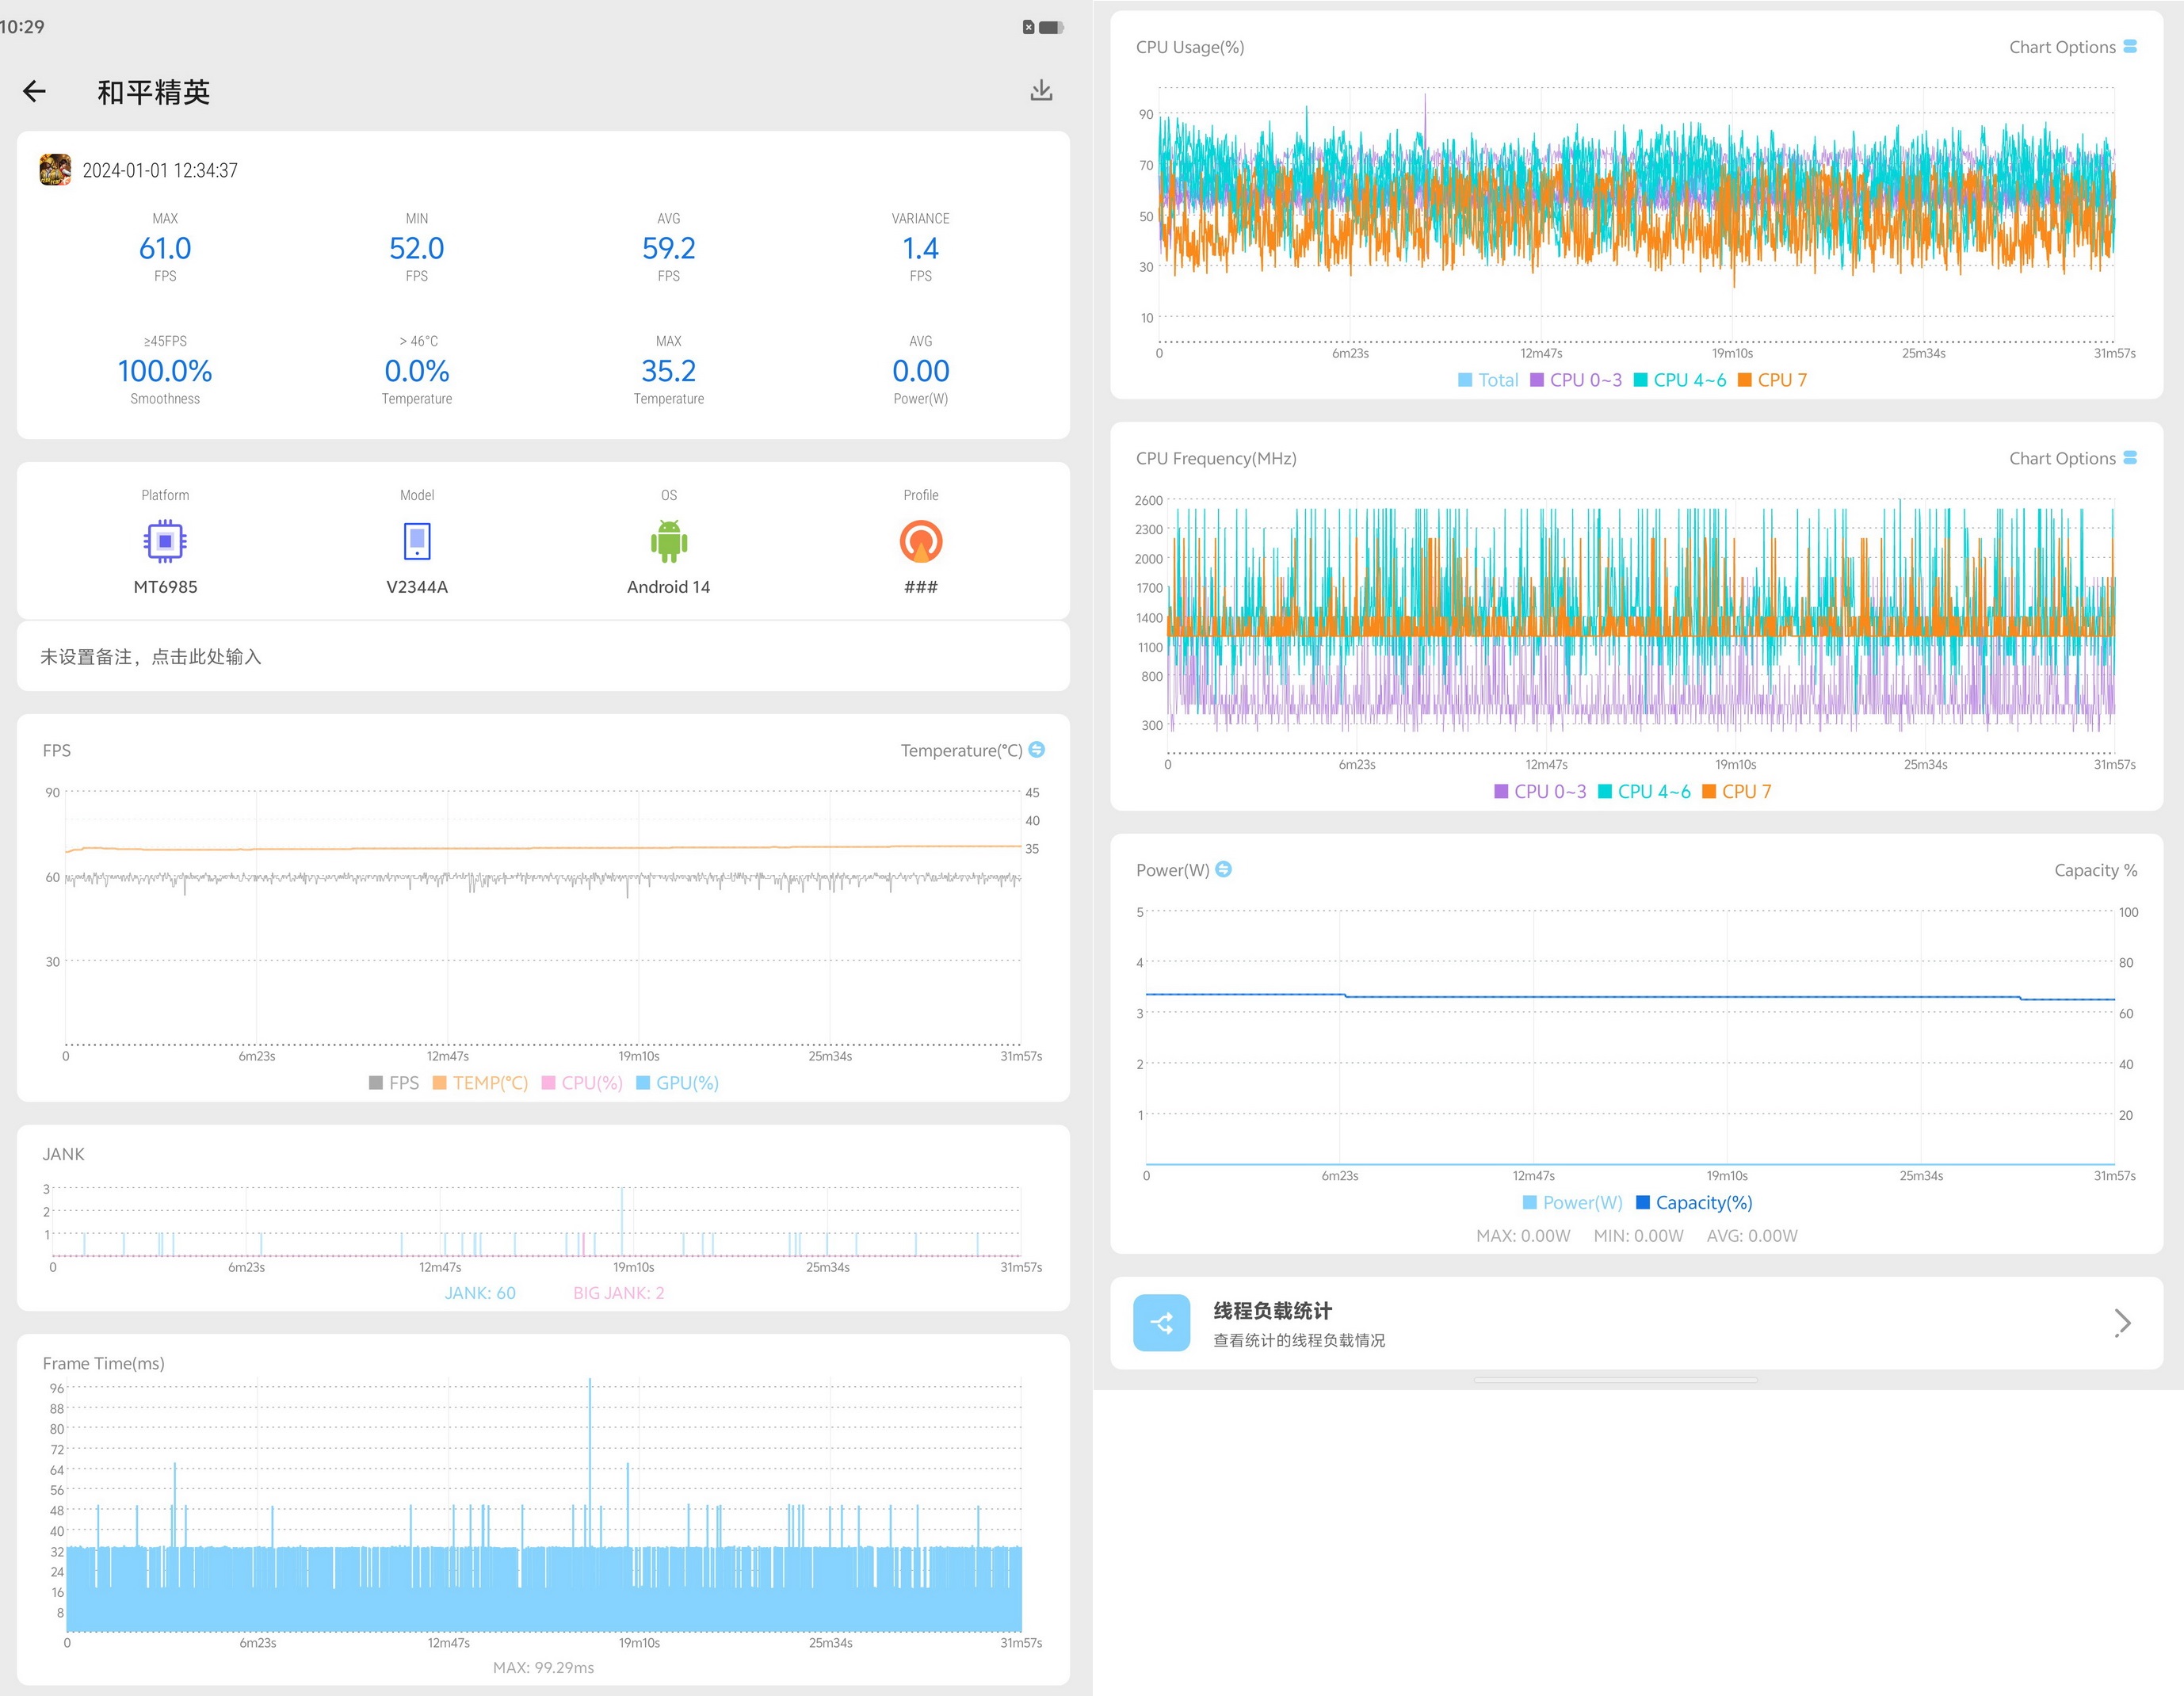Open the Profile ### icon
Viewport: 2184px width, 1696px height.
(x=921, y=542)
